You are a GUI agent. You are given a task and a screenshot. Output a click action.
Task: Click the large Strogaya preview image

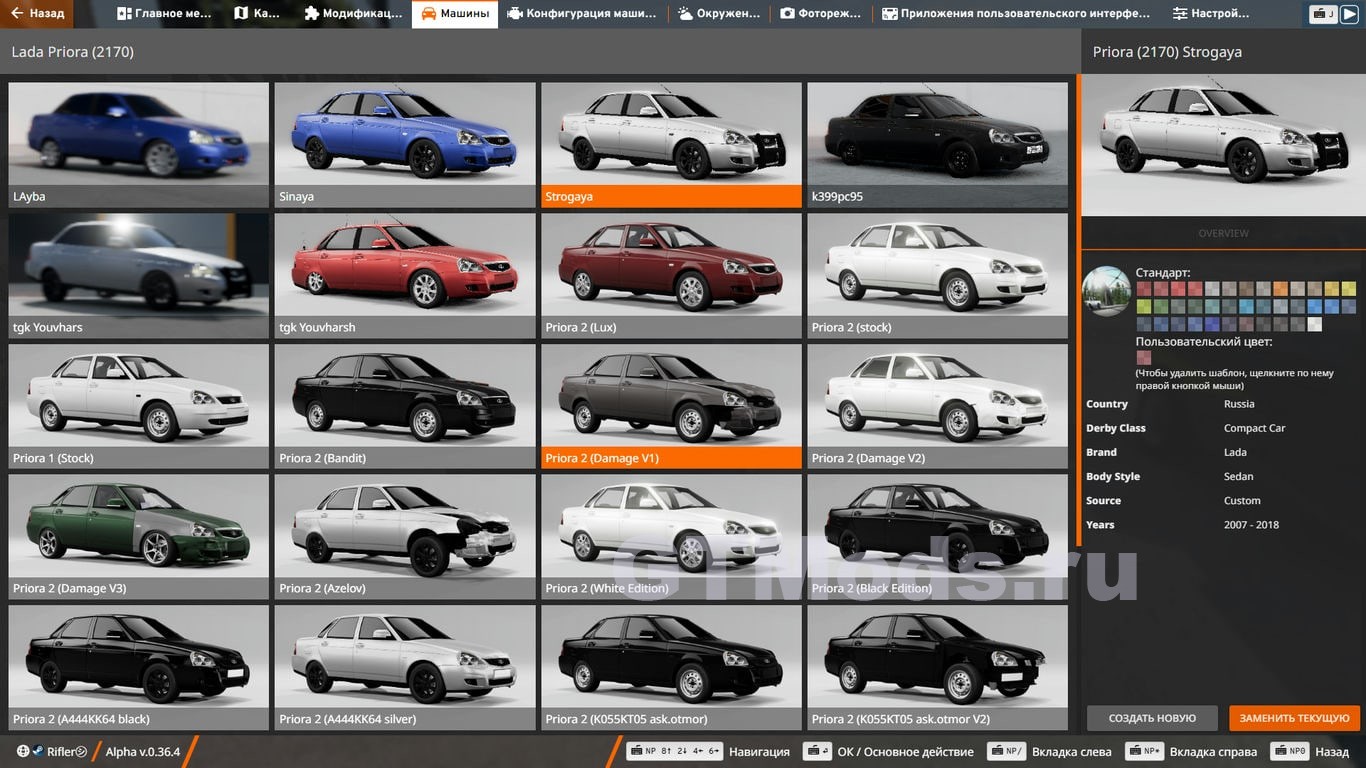pyautogui.click(x=1223, y=145)
